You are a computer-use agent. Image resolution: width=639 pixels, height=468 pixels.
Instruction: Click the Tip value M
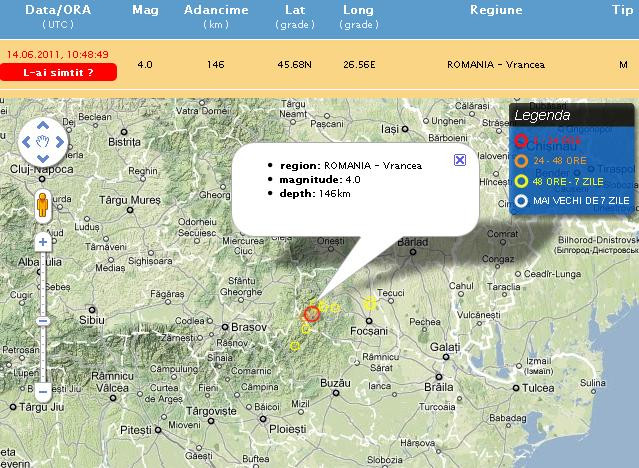(x=623, y=64)
